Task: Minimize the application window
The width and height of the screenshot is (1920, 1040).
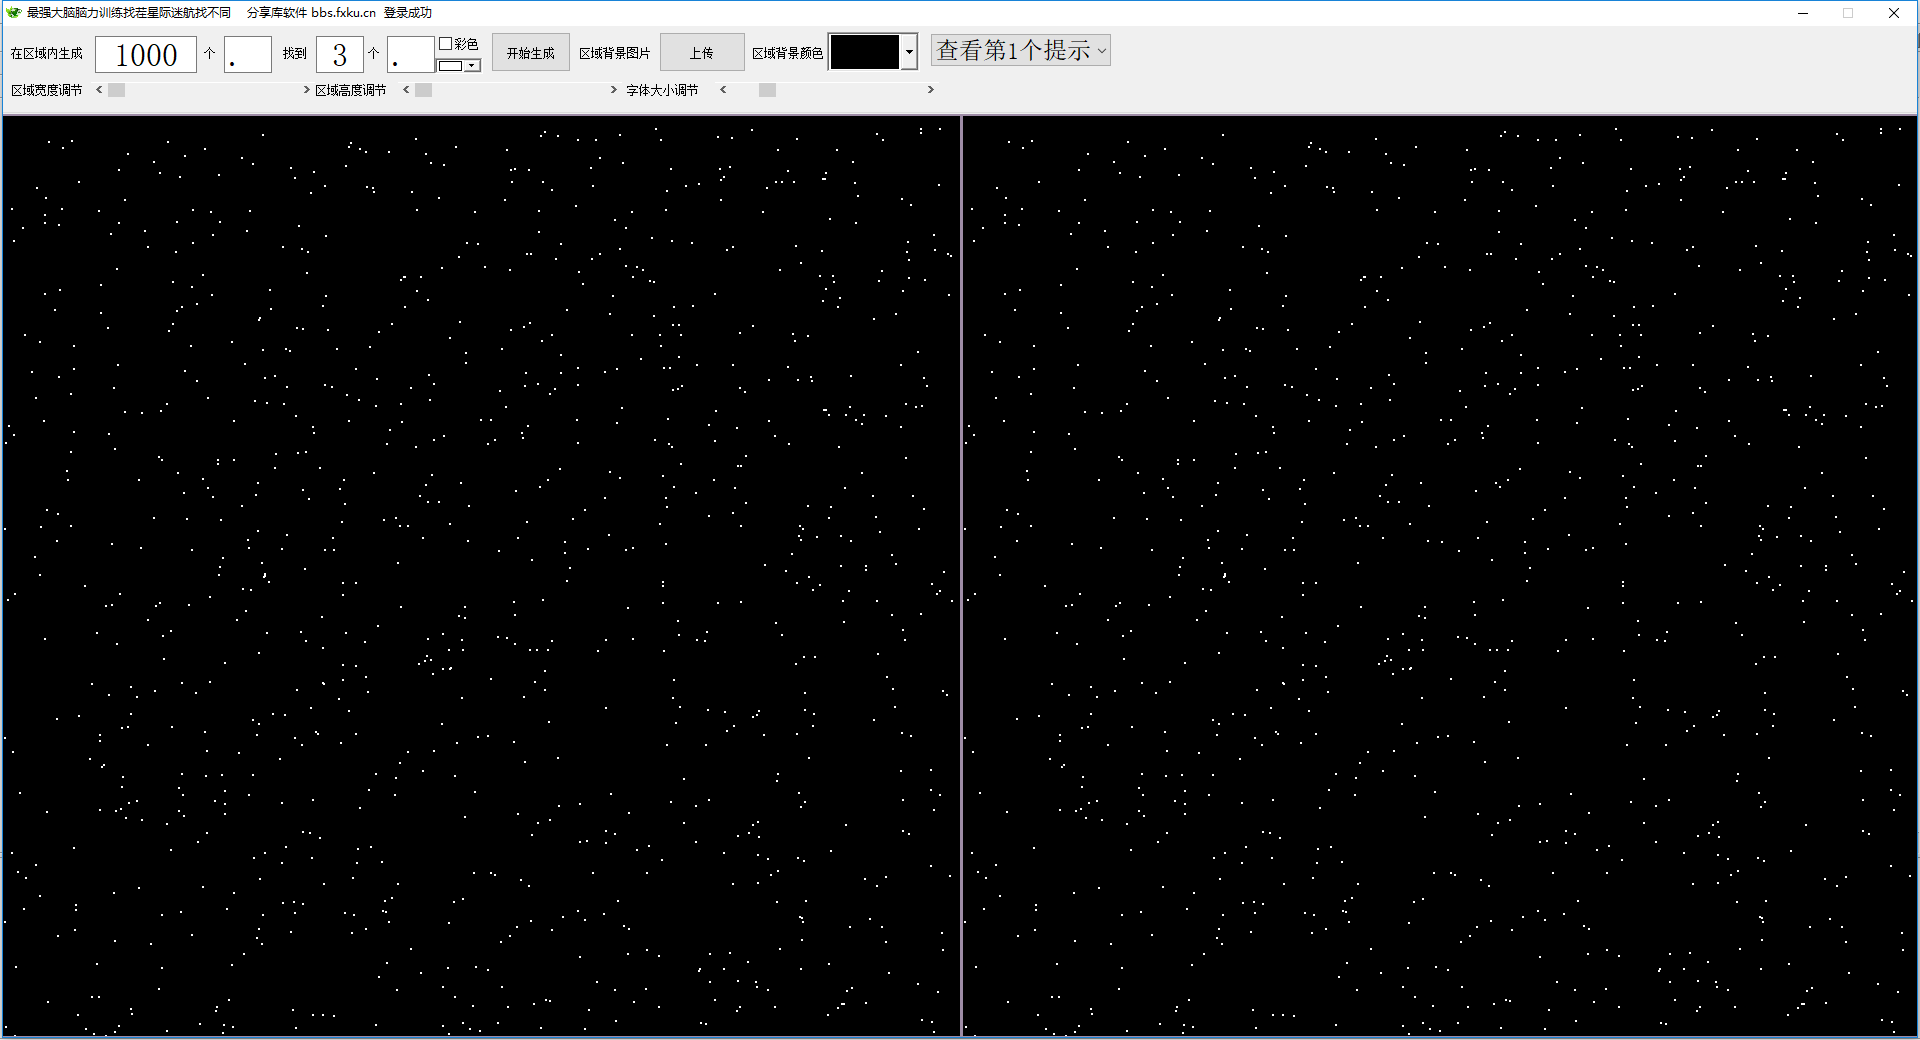Action: (x=1803, y=13)
